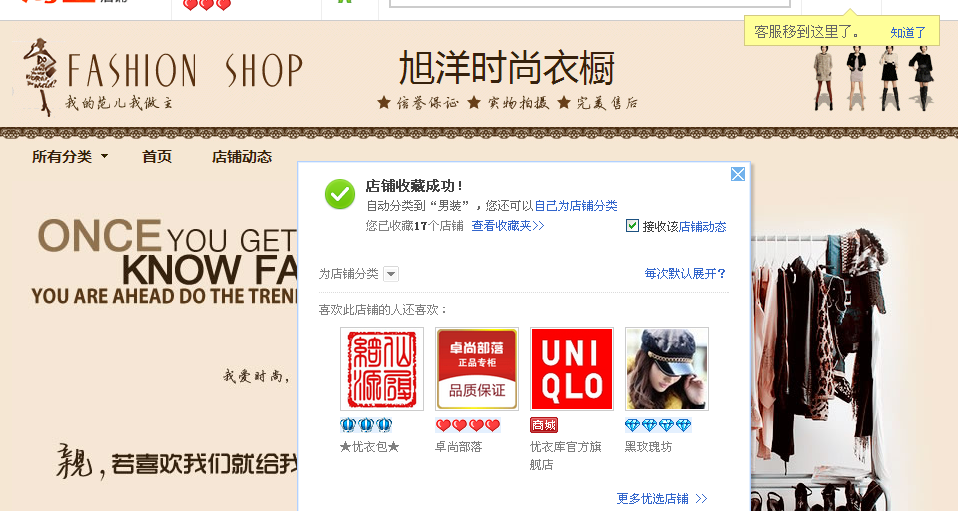Click the 每次默认展开? link
958x511 pixels.
[x=686, y=273]
